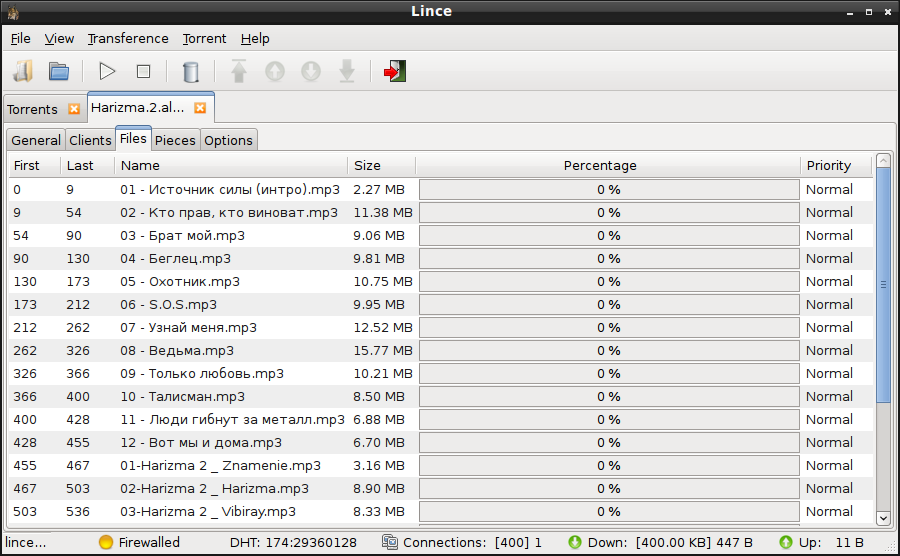The width and height of the screenshot is (900, 556).
Task: Click the Connections icon in status bar
Action: (390, 542)
